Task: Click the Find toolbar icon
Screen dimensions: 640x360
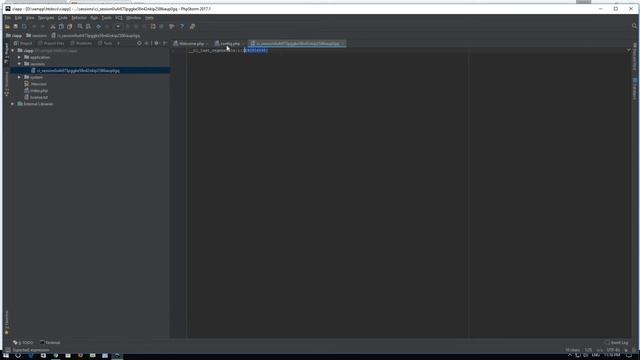Action: pos(80,27)
